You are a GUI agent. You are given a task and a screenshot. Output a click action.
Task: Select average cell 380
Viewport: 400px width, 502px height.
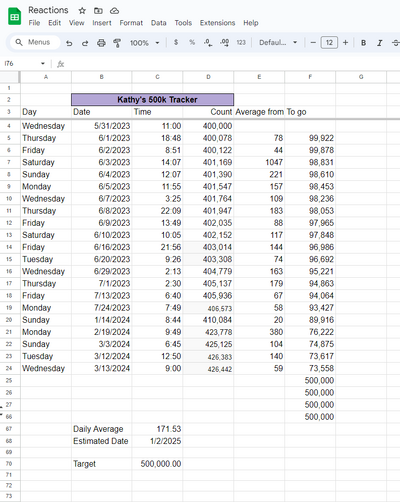(x=259, y=332)
